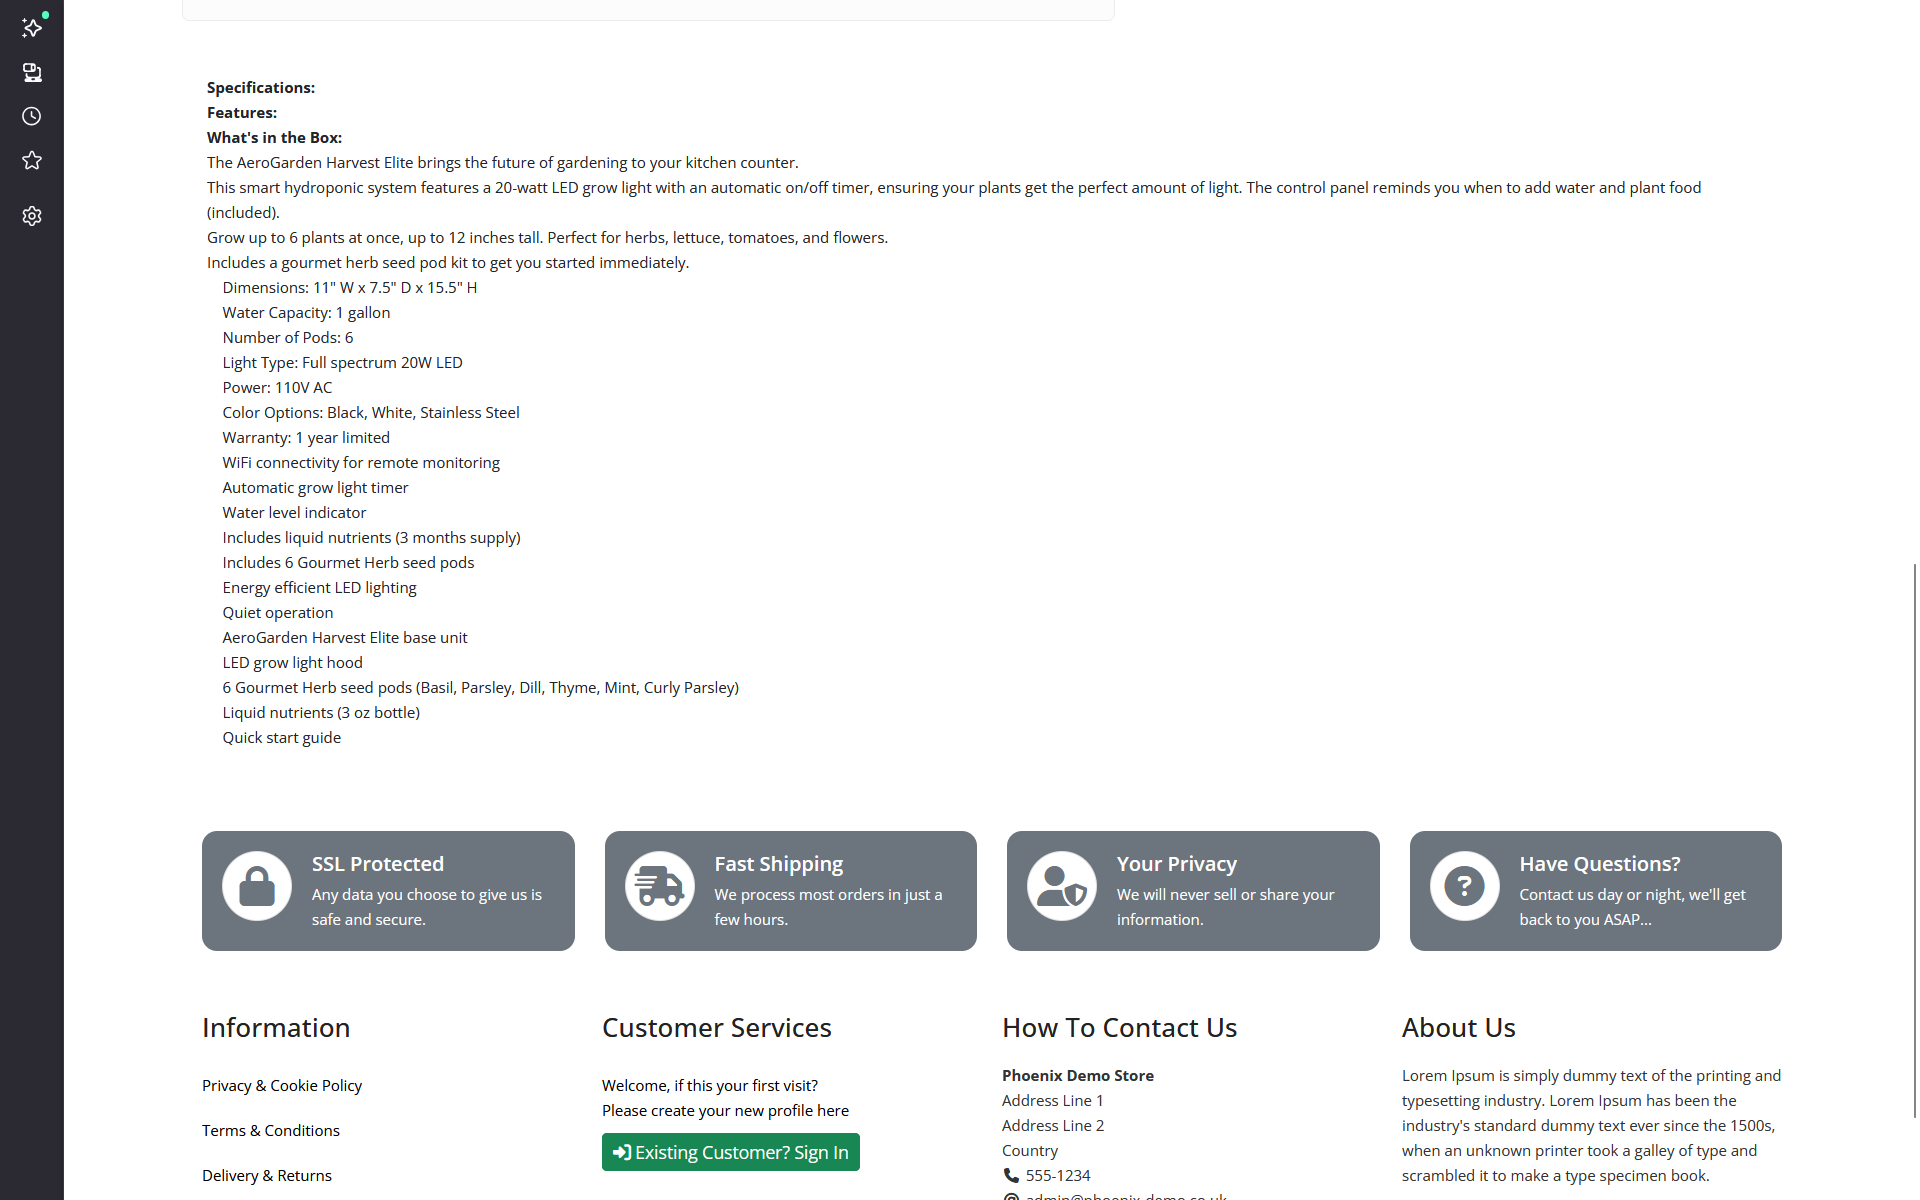
Task: Click the Address Line 1 text
Action: [x=1053, y=1101]
